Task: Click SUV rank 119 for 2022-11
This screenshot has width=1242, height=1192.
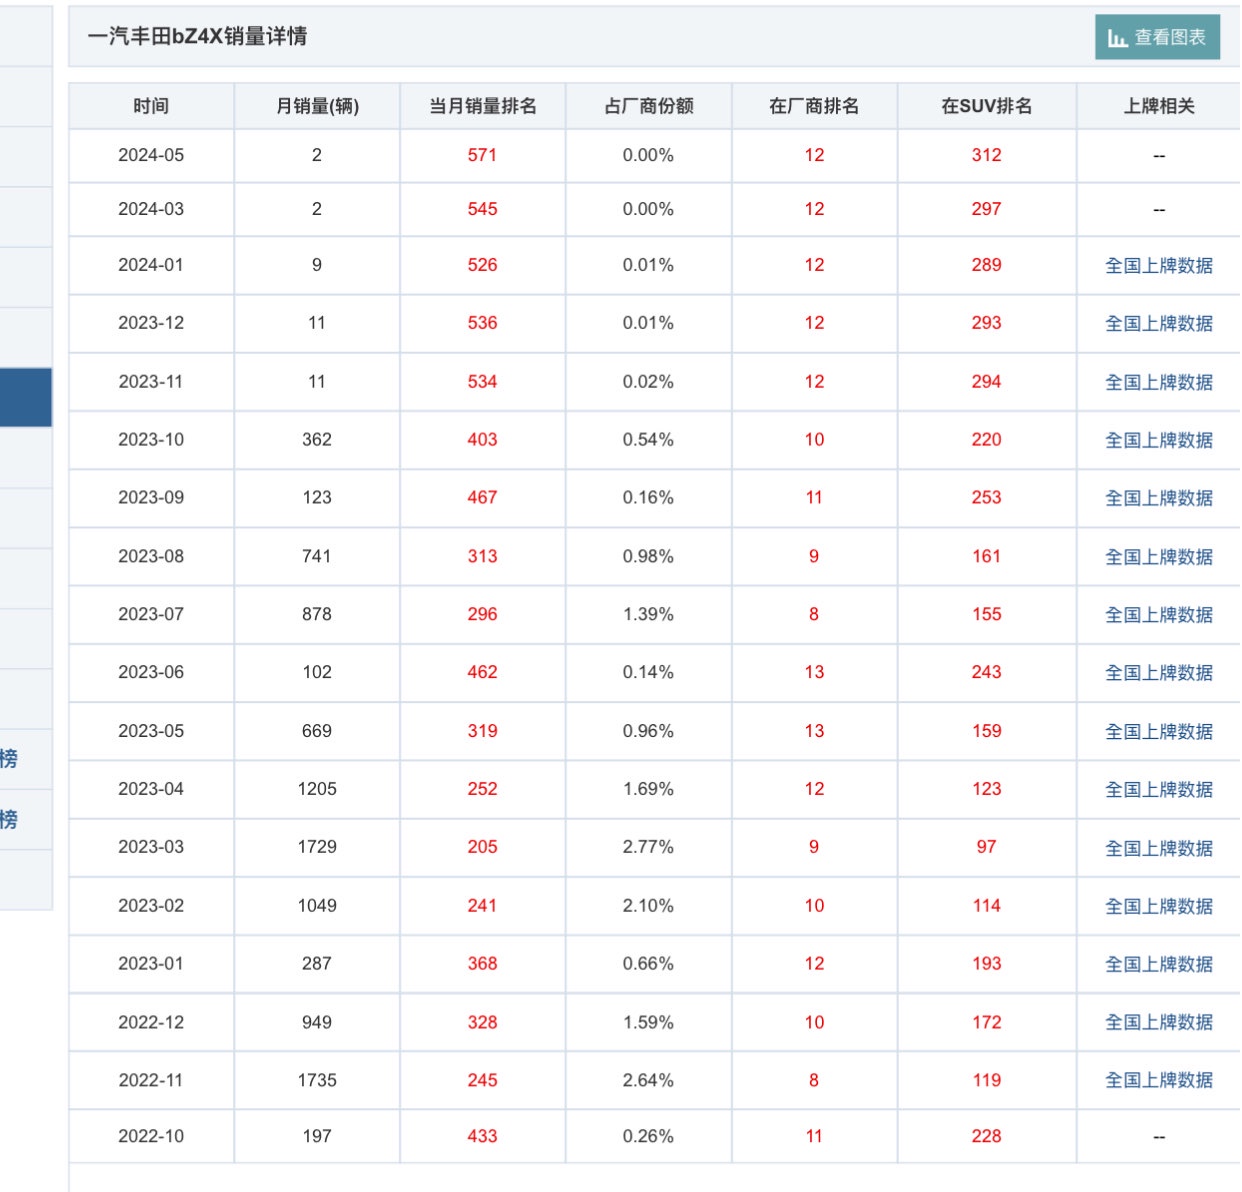Action: [987, 1080]
